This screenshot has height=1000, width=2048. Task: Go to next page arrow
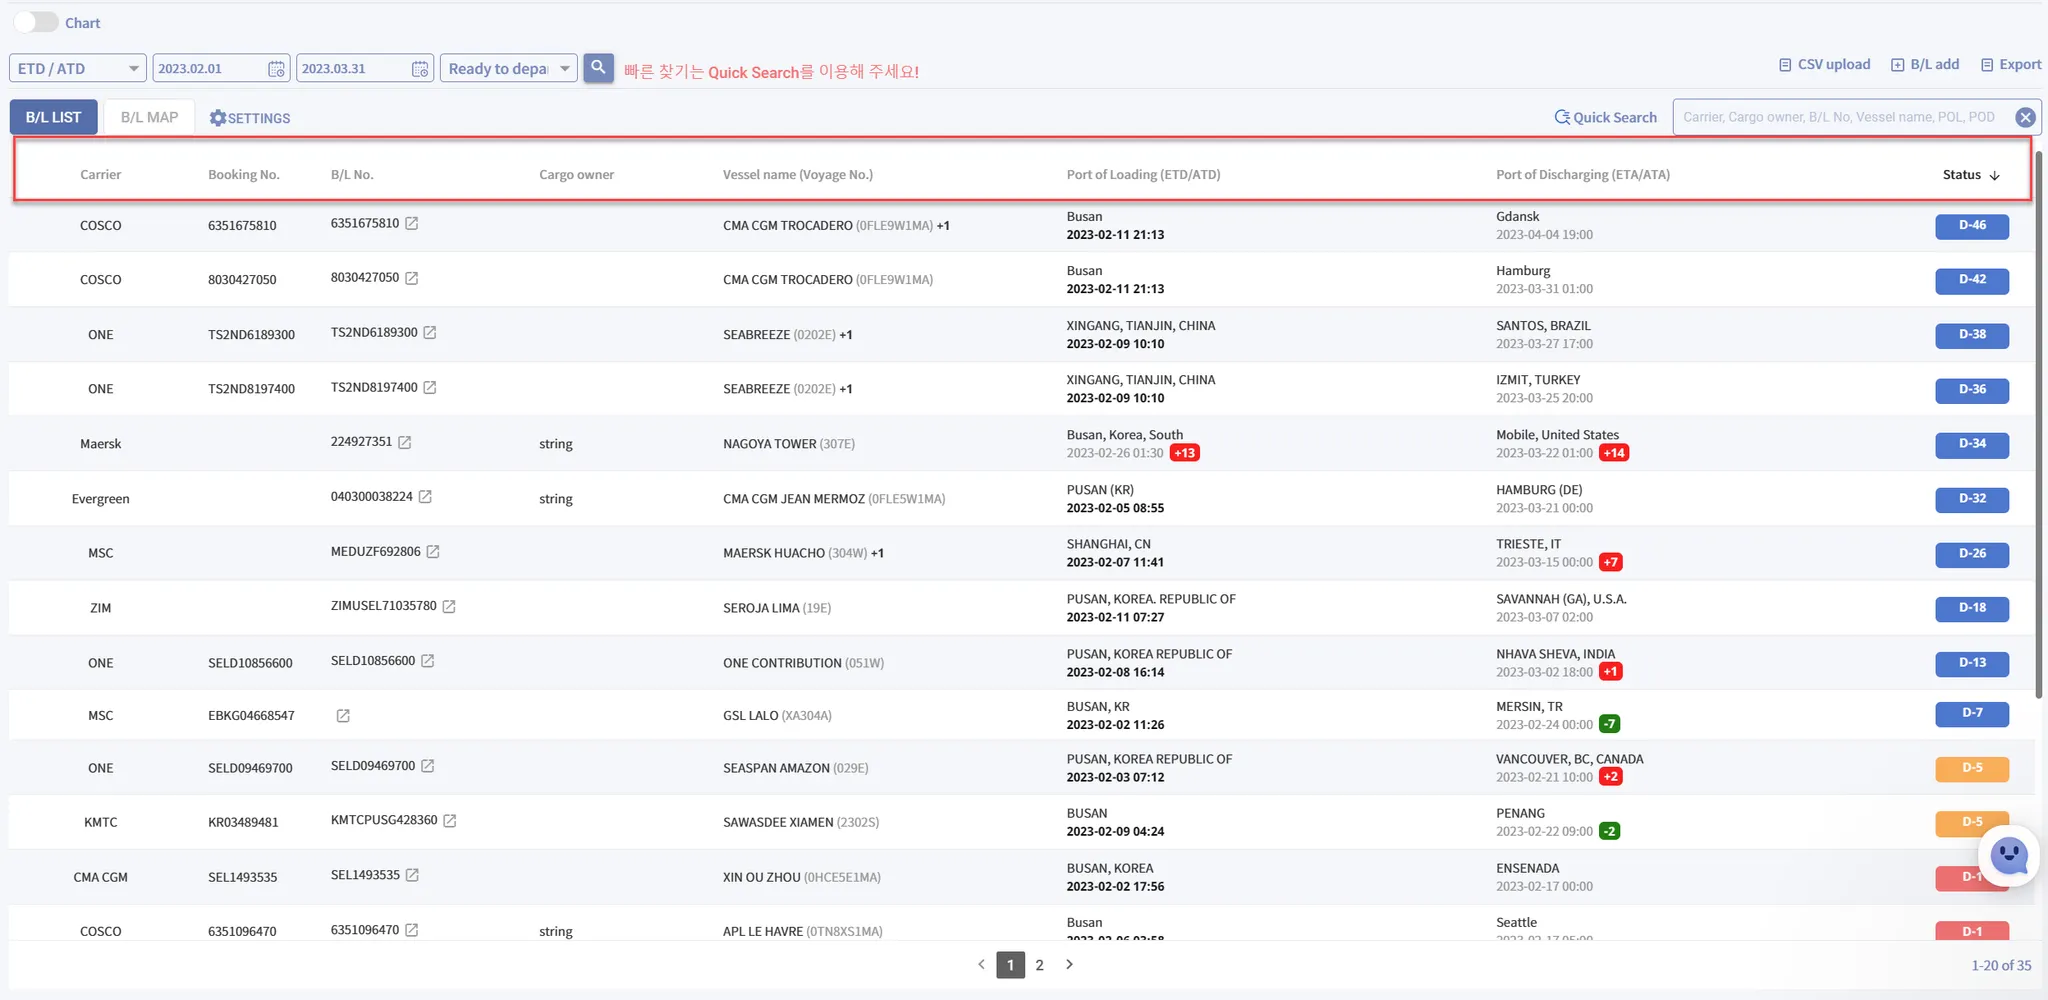[1069, 965]
